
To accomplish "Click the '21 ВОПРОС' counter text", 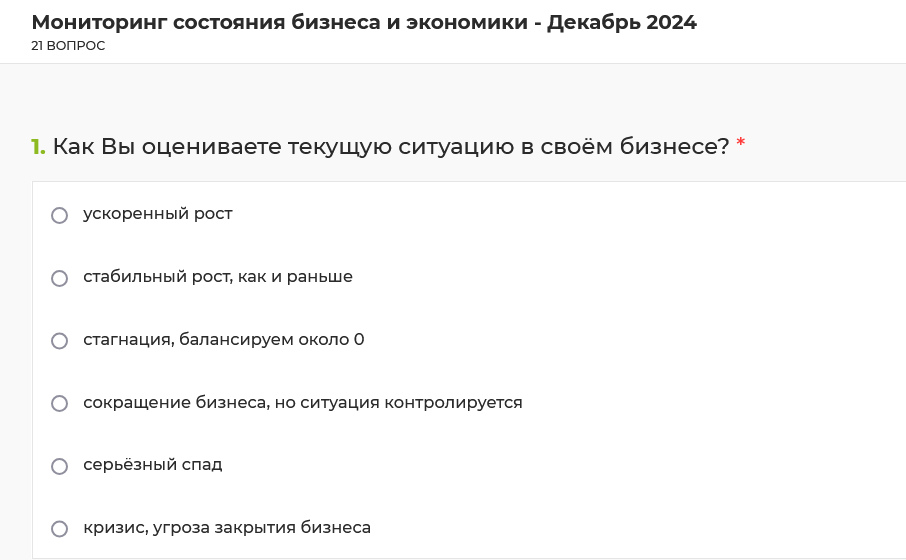I will (68, 46).
